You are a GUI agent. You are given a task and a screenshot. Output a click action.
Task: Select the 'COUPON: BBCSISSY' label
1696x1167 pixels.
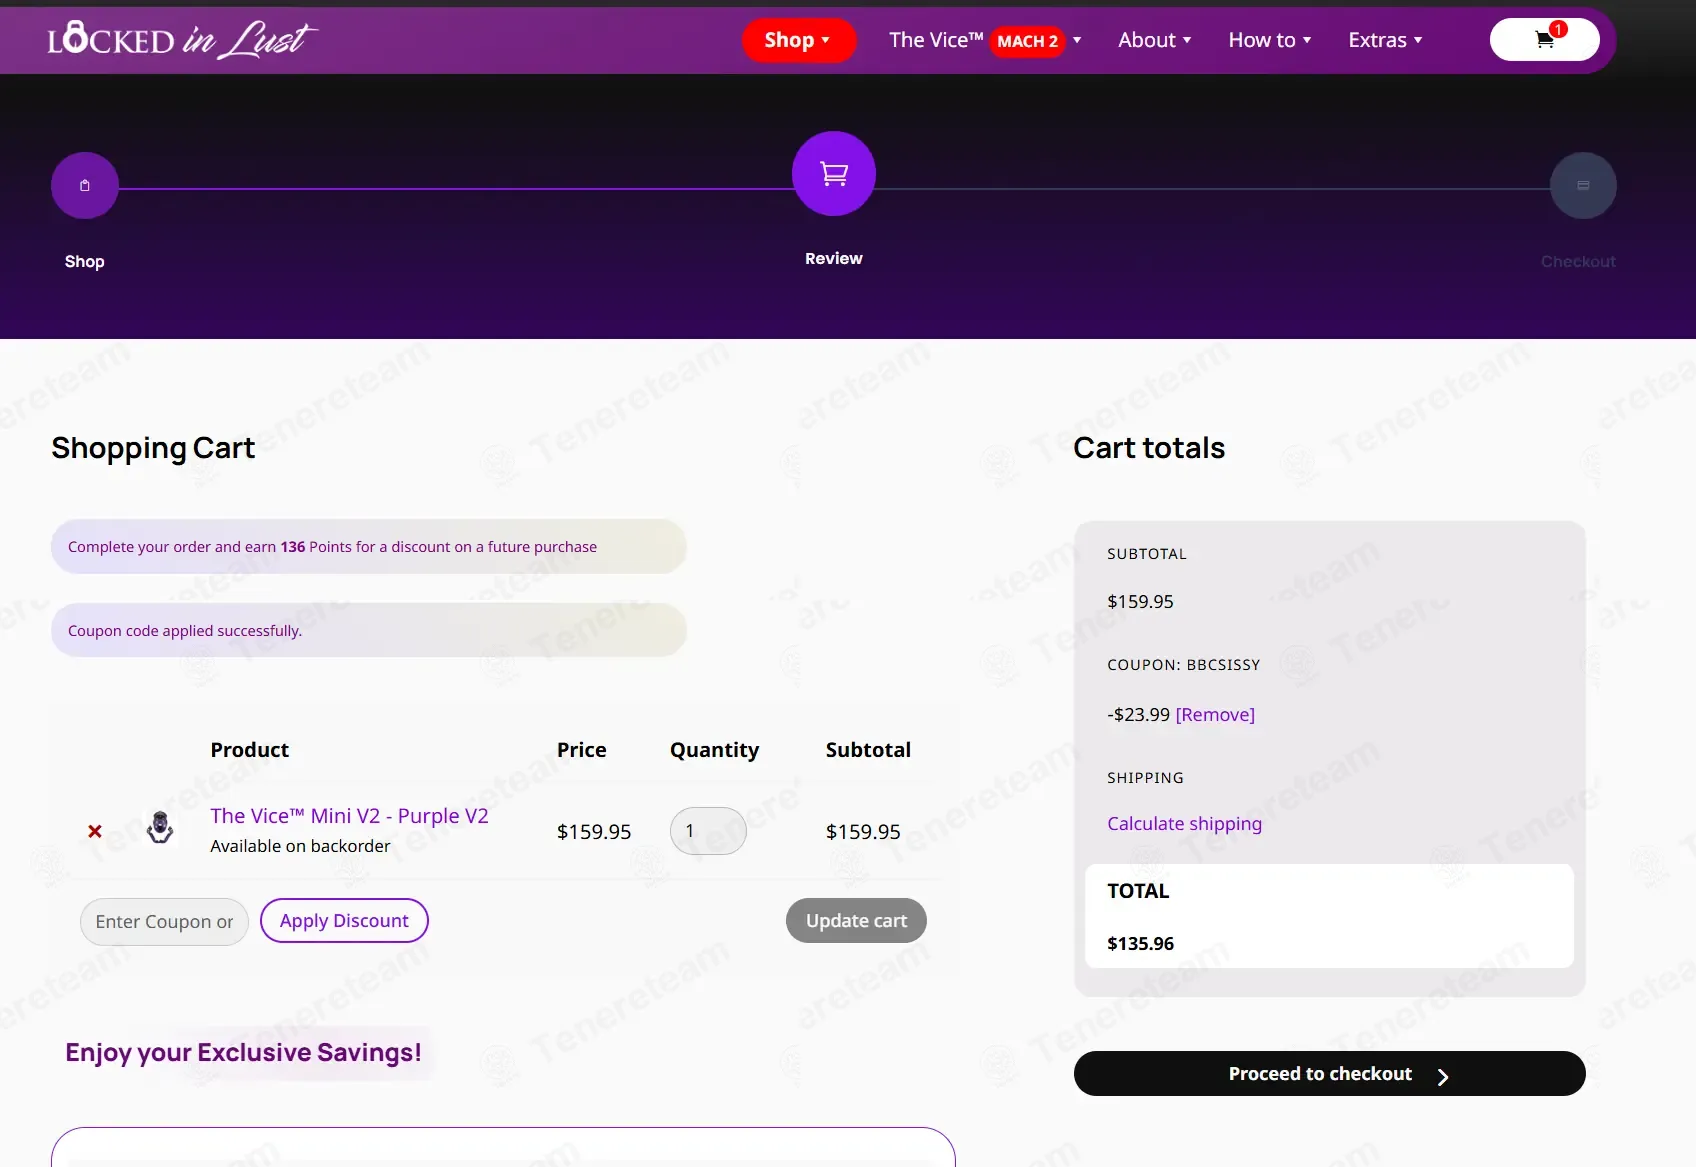tap(1183, 665)
